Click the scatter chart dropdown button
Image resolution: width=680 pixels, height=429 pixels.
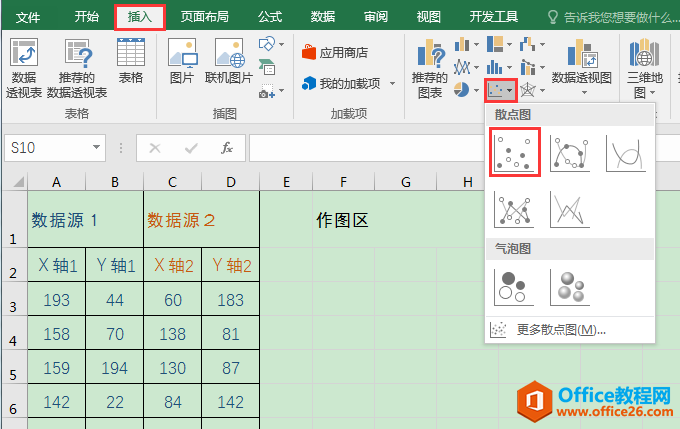coord(500,90)
